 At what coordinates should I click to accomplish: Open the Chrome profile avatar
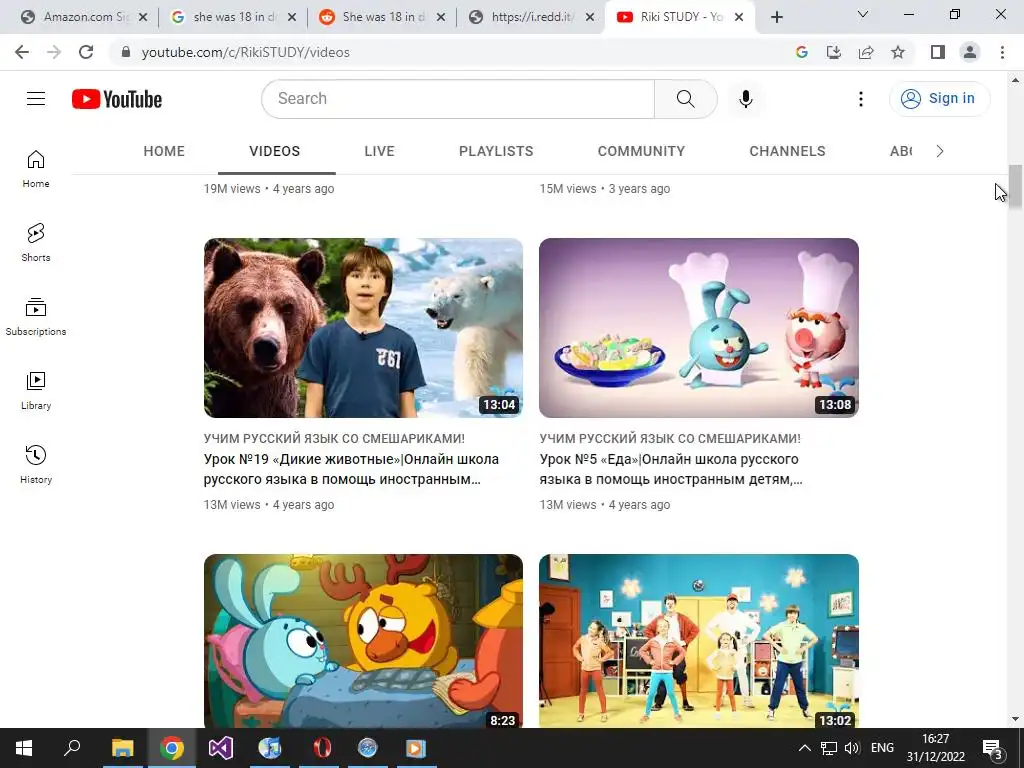(x=970, y=52)
